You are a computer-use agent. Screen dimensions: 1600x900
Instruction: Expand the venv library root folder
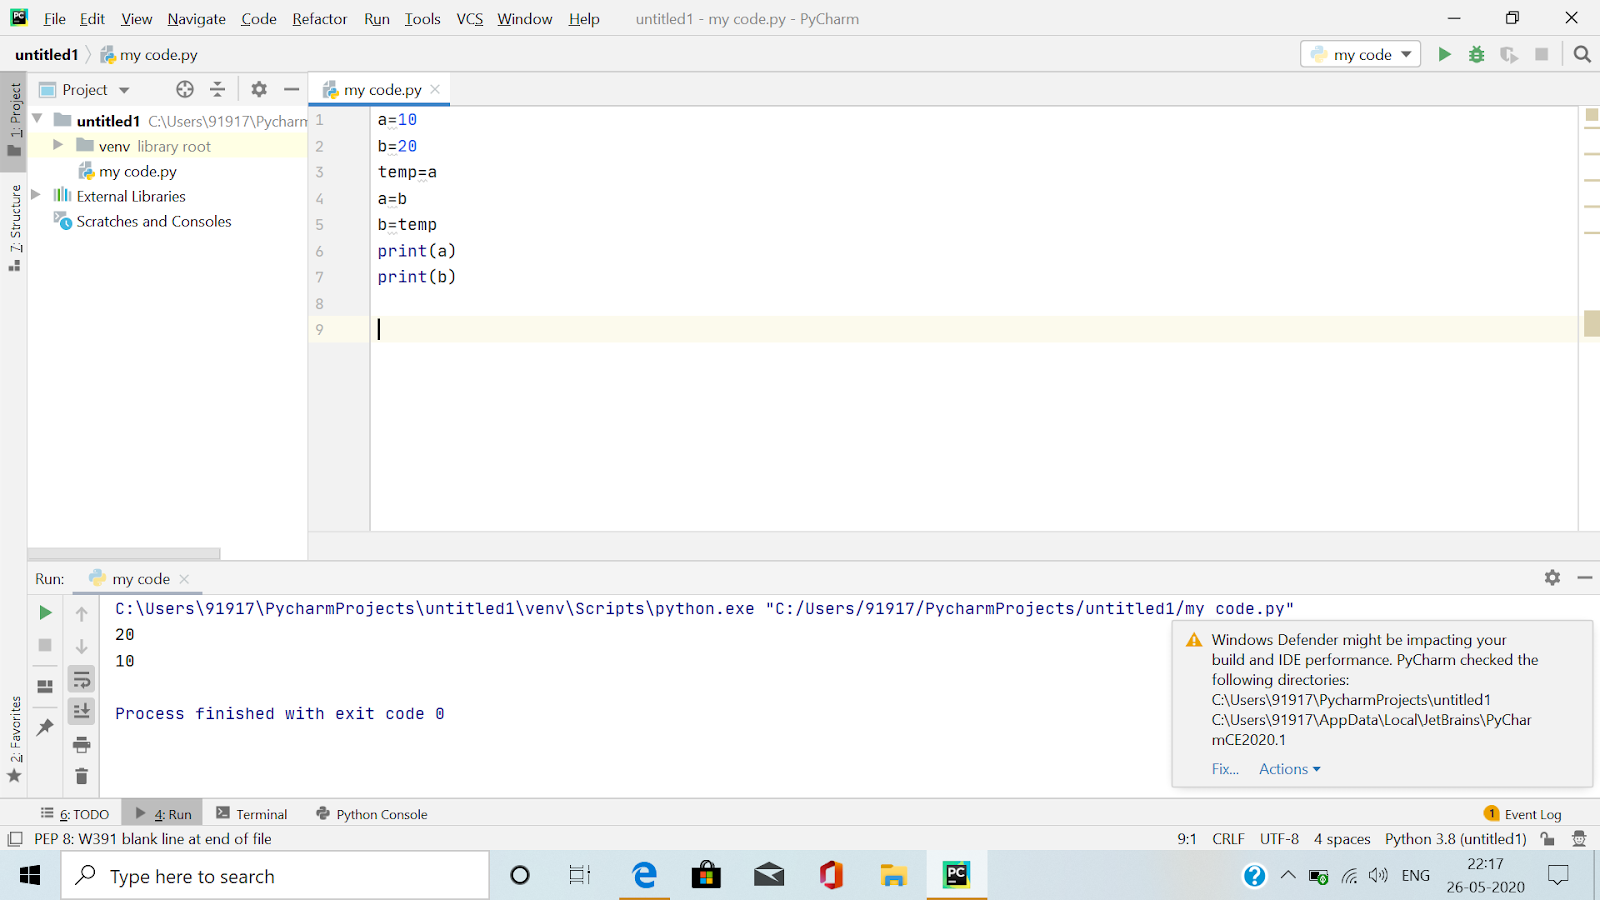pyautogui.click(x=58, y=145)
